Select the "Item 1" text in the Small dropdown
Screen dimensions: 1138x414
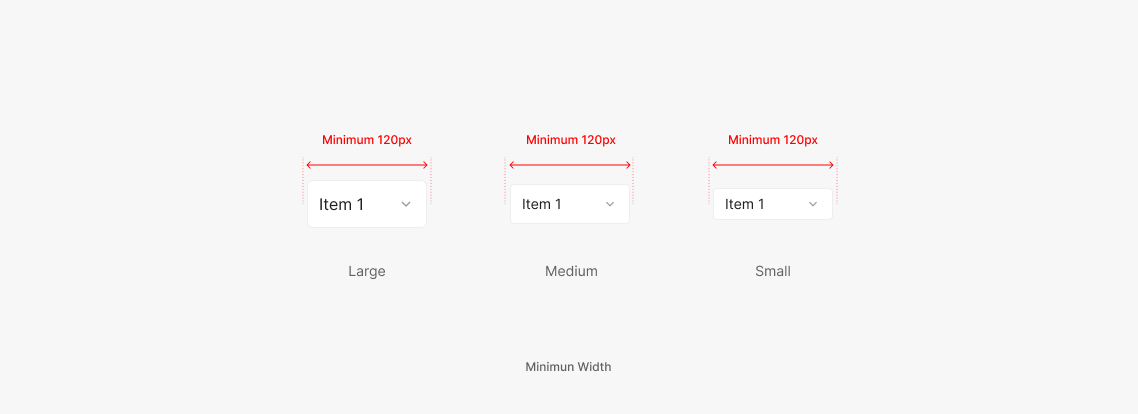(x=745, y=204)
